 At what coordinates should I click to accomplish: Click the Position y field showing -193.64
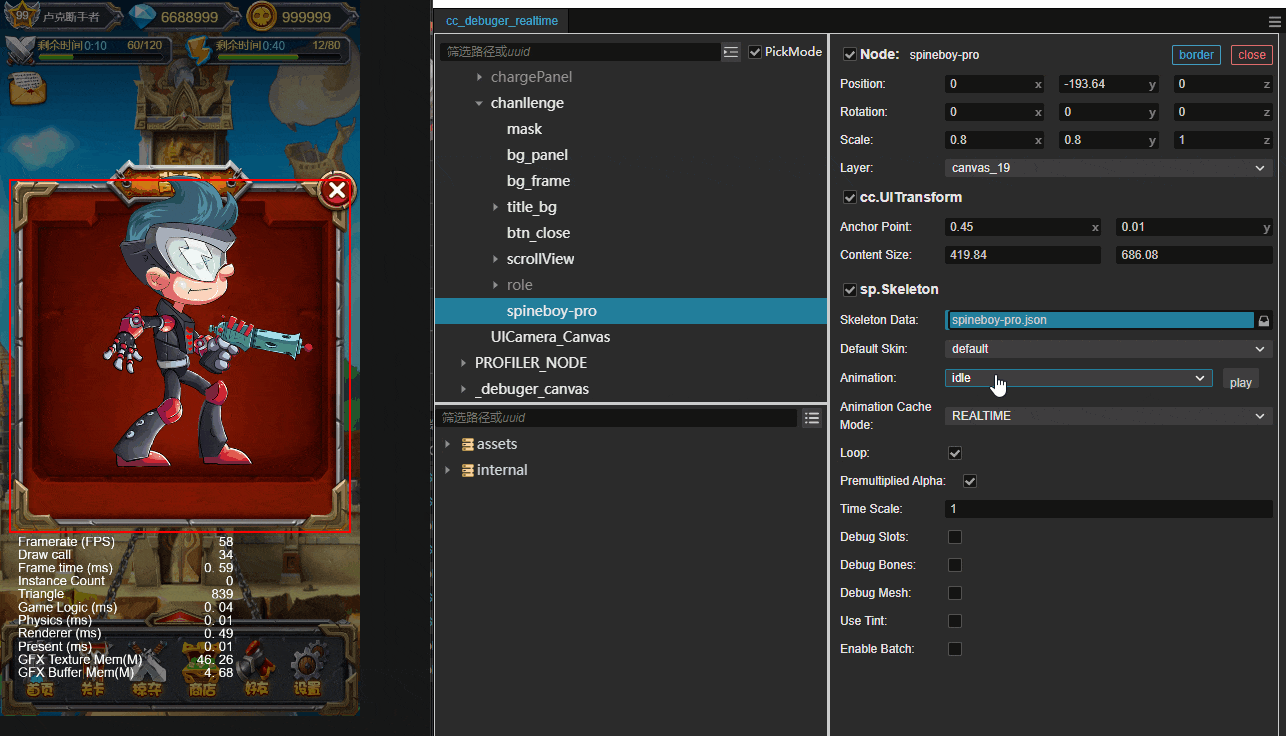point(1108,84)
